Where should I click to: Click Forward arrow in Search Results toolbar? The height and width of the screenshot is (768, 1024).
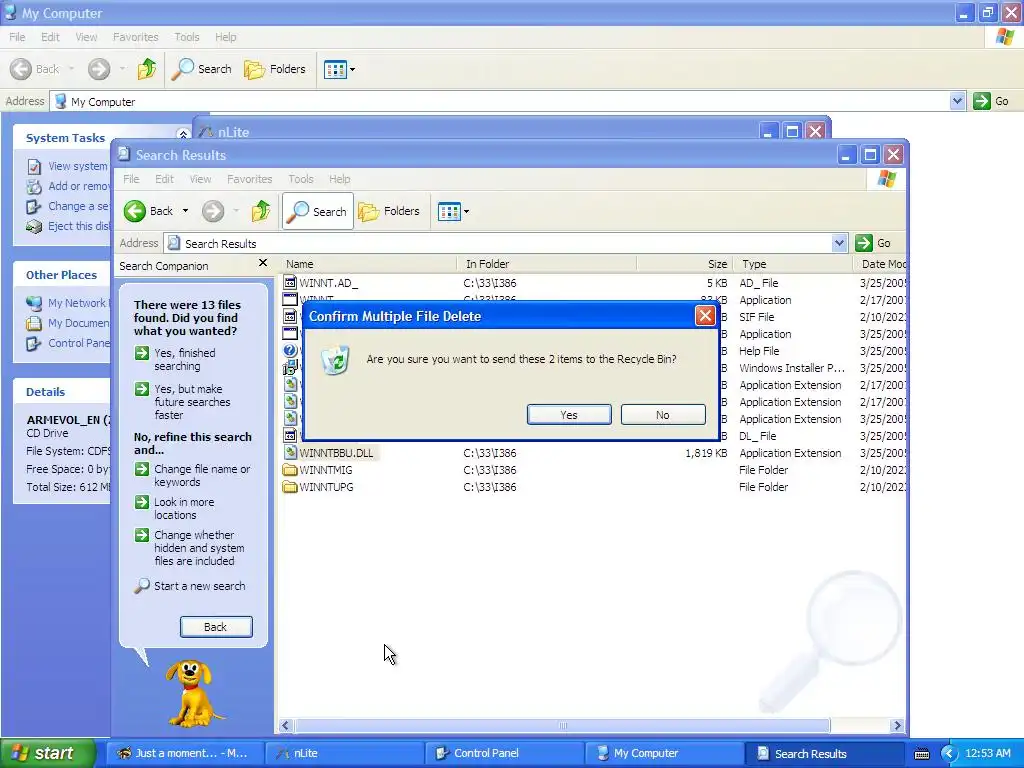212,211
